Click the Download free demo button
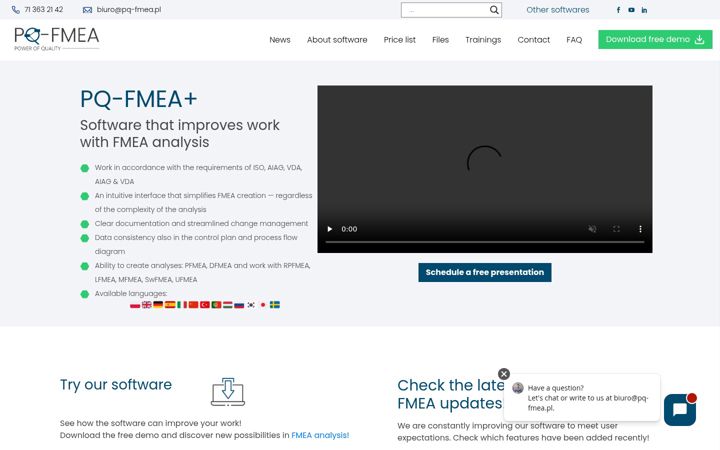Screen dimensions: 720x450 point(655,39)
